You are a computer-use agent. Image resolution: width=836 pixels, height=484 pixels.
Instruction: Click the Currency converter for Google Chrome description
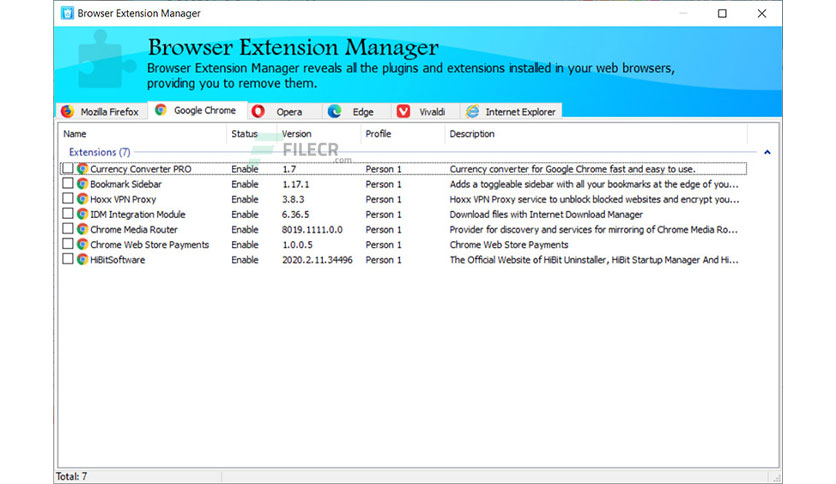coord(572,169)
